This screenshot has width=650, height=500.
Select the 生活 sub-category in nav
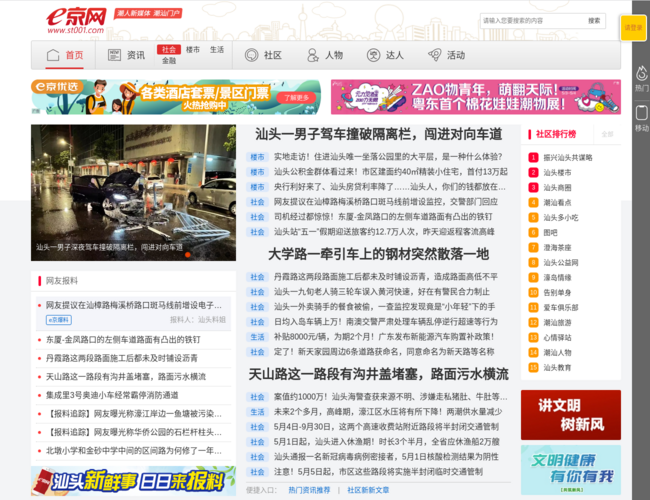[217, 50]
